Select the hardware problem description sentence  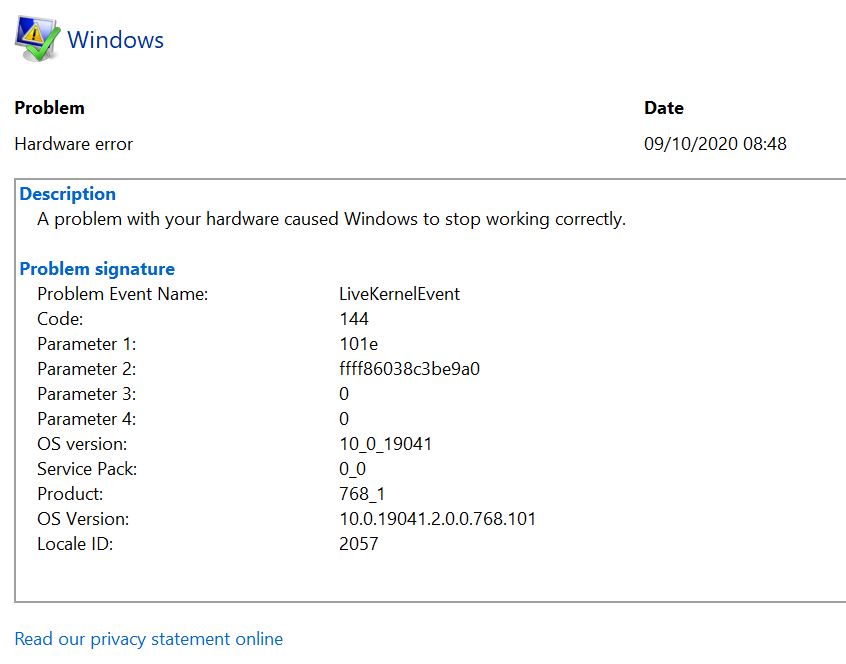pos(331,219)
